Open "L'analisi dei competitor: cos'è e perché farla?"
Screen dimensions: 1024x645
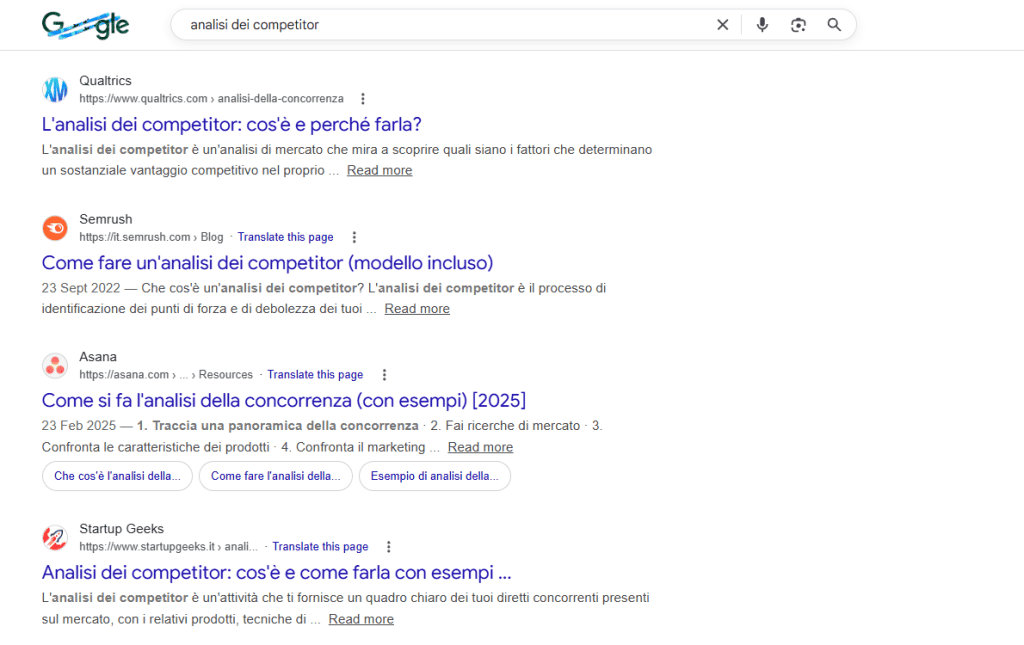click(x=232, y=124)
